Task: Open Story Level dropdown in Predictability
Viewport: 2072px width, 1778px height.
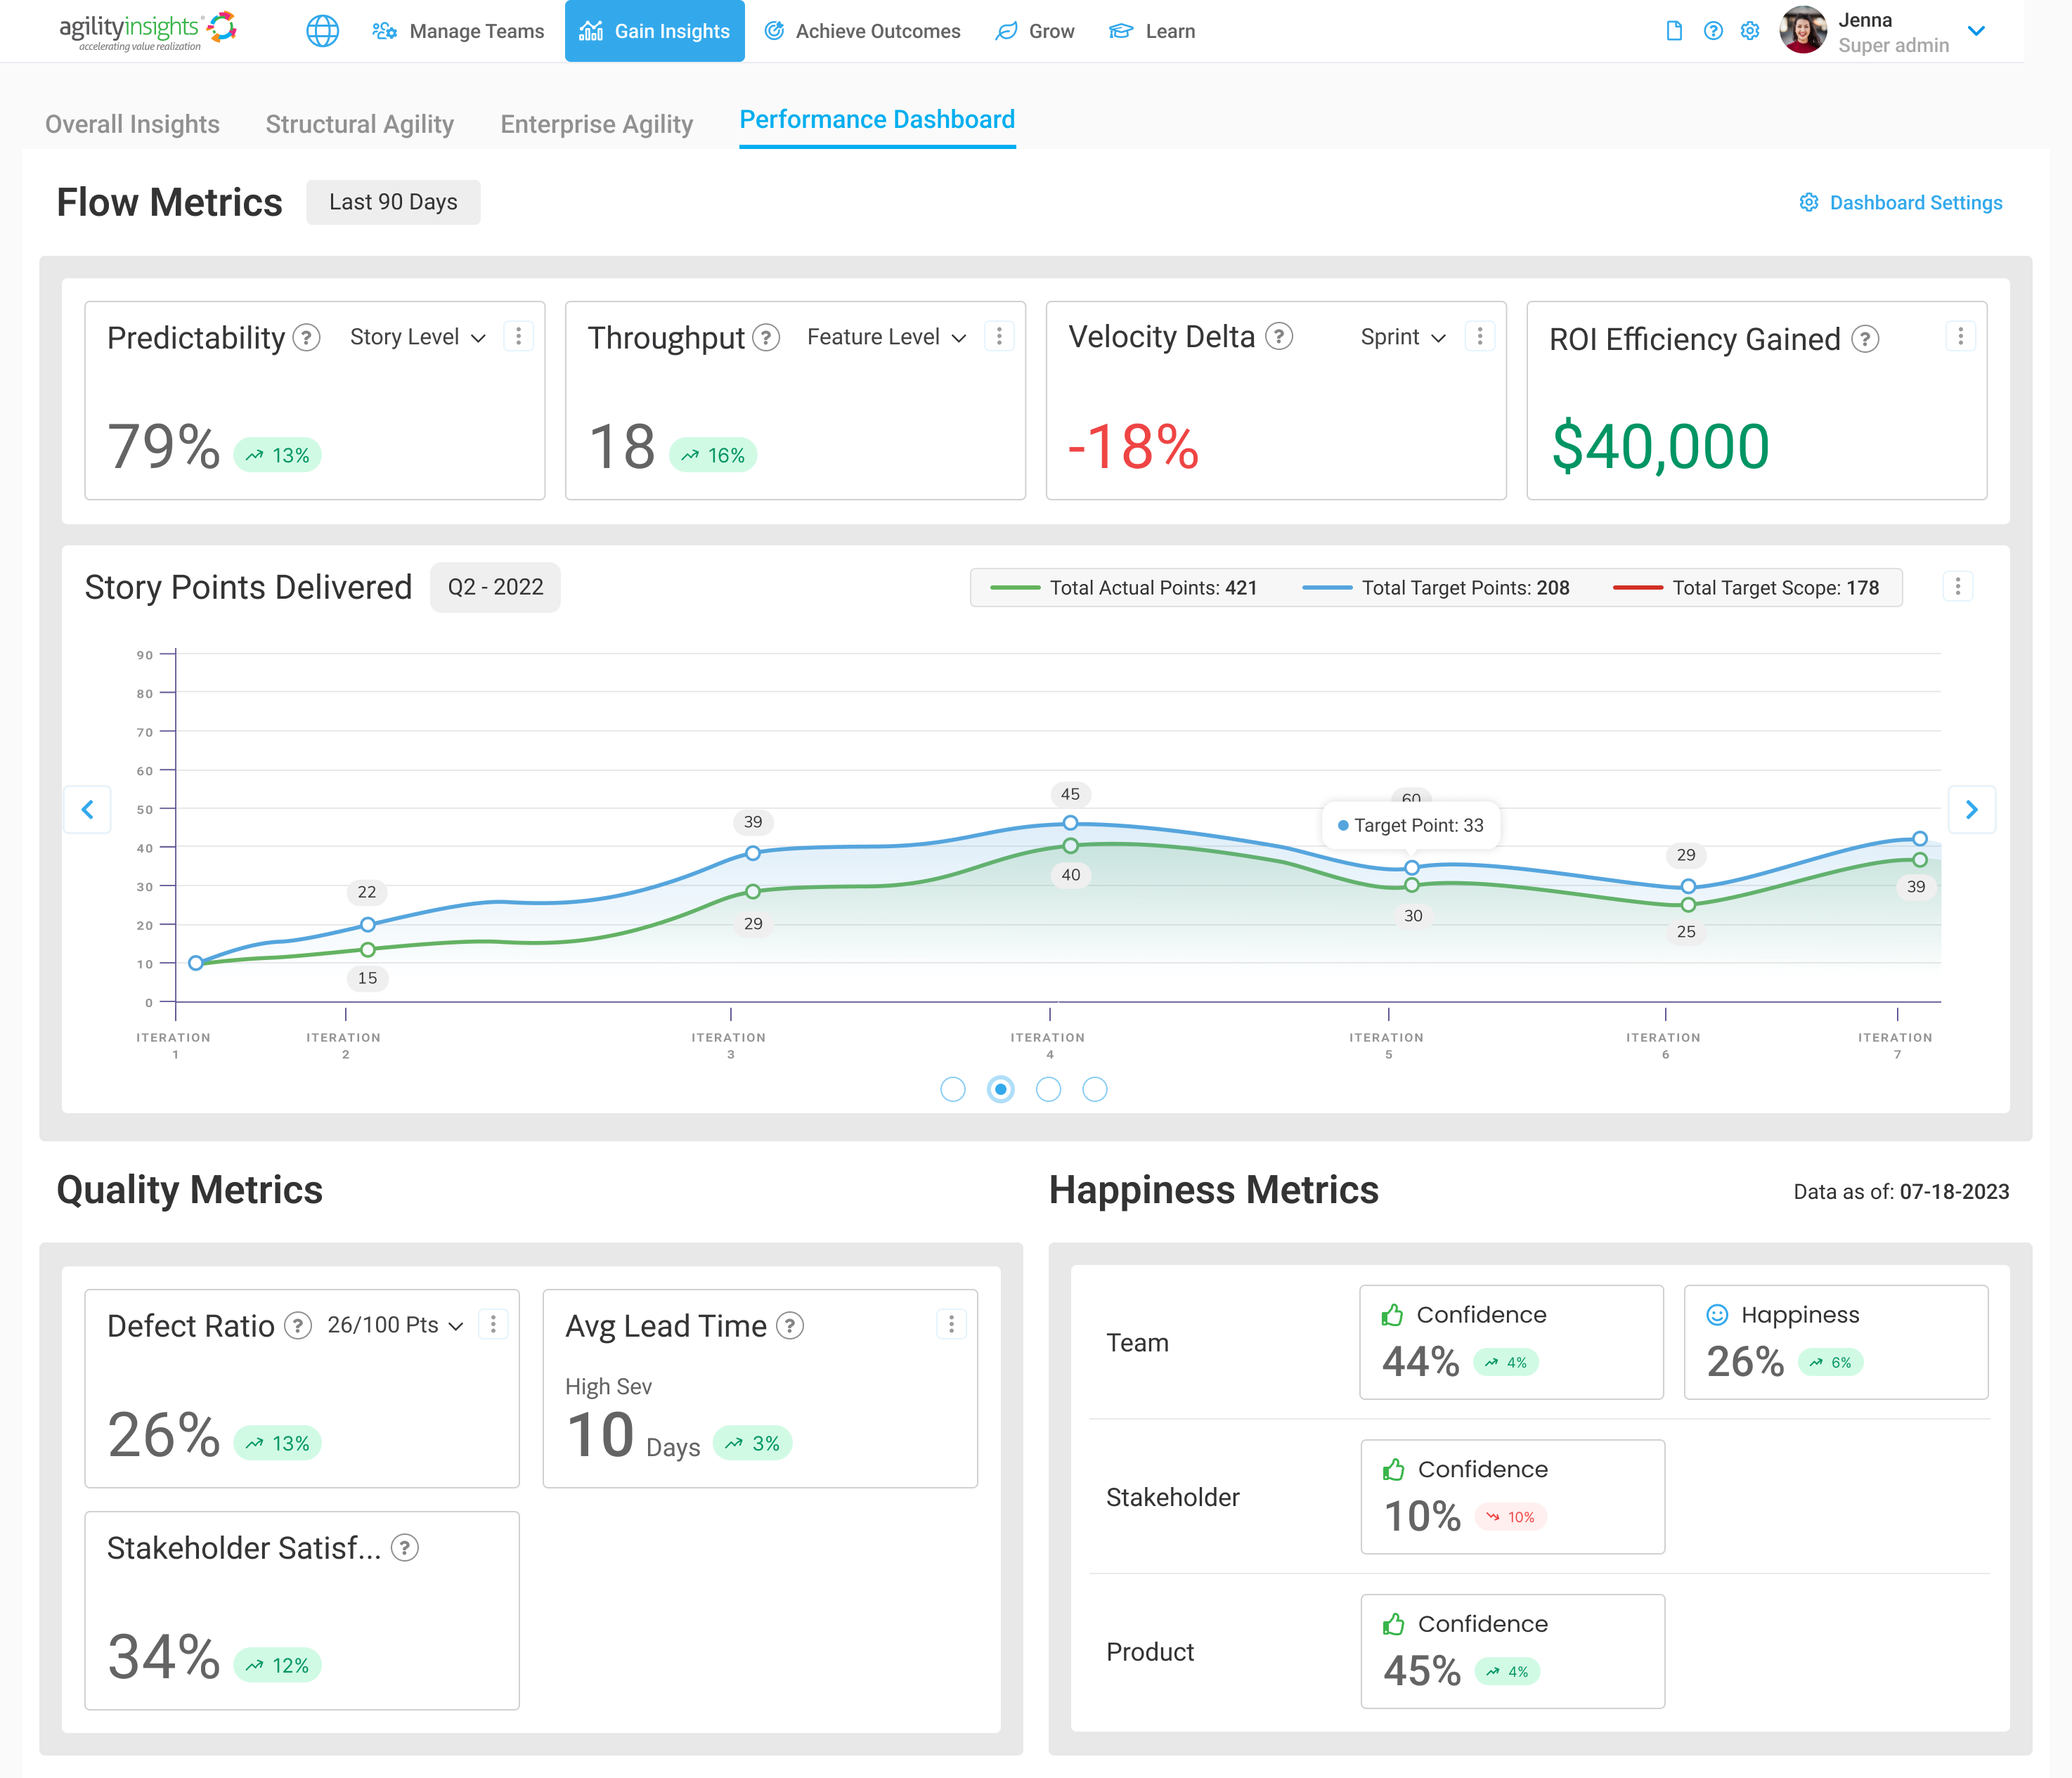Action: [x=417, y=337]
